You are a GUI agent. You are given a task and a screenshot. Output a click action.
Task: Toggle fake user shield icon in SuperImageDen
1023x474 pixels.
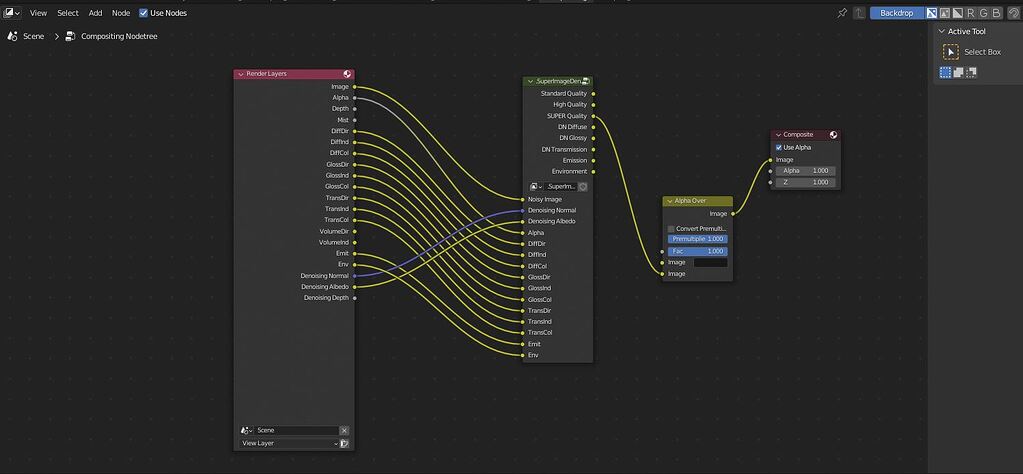click(x=583, y=186)
